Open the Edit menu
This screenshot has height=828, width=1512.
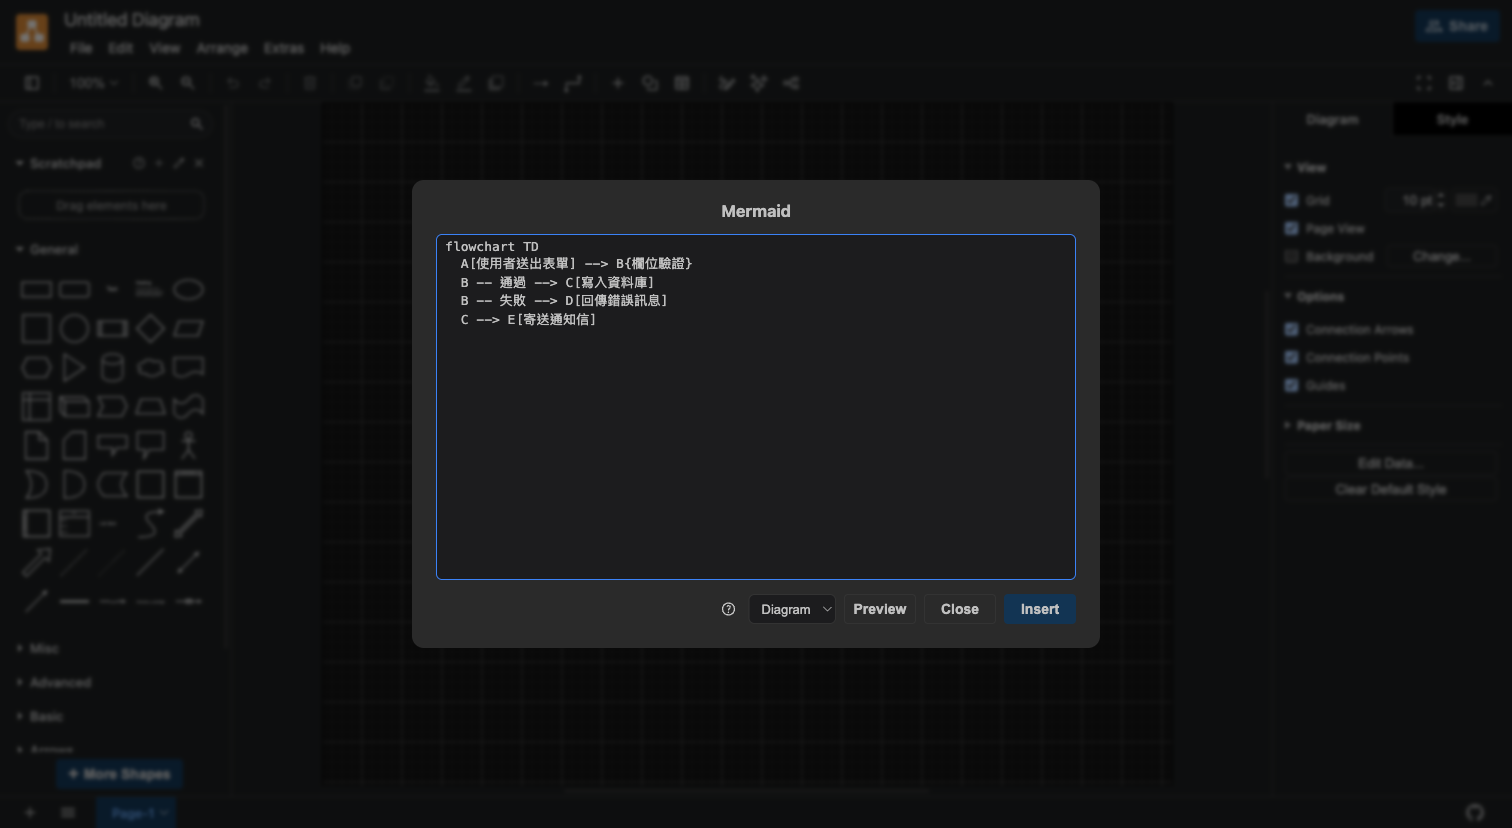point(121,48)
